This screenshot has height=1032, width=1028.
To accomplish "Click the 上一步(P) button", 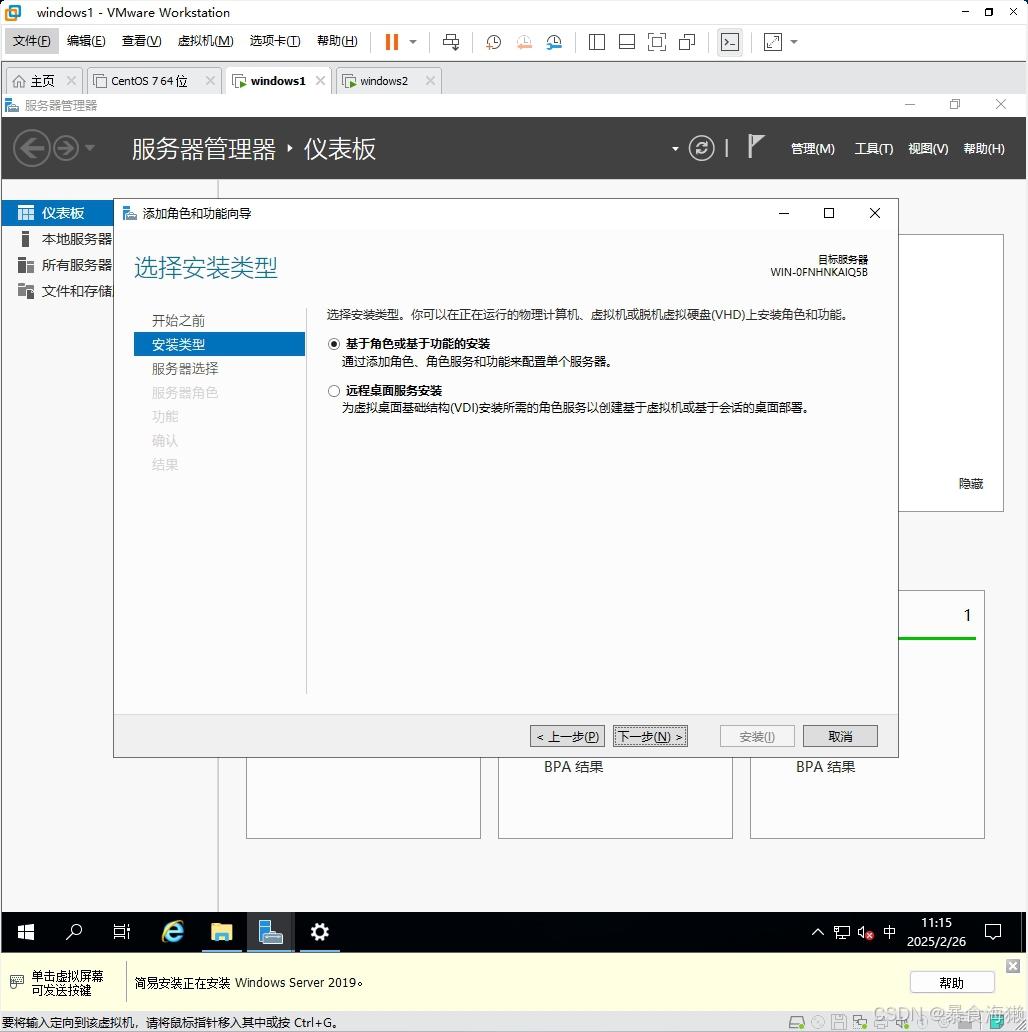I will [567, 736].
